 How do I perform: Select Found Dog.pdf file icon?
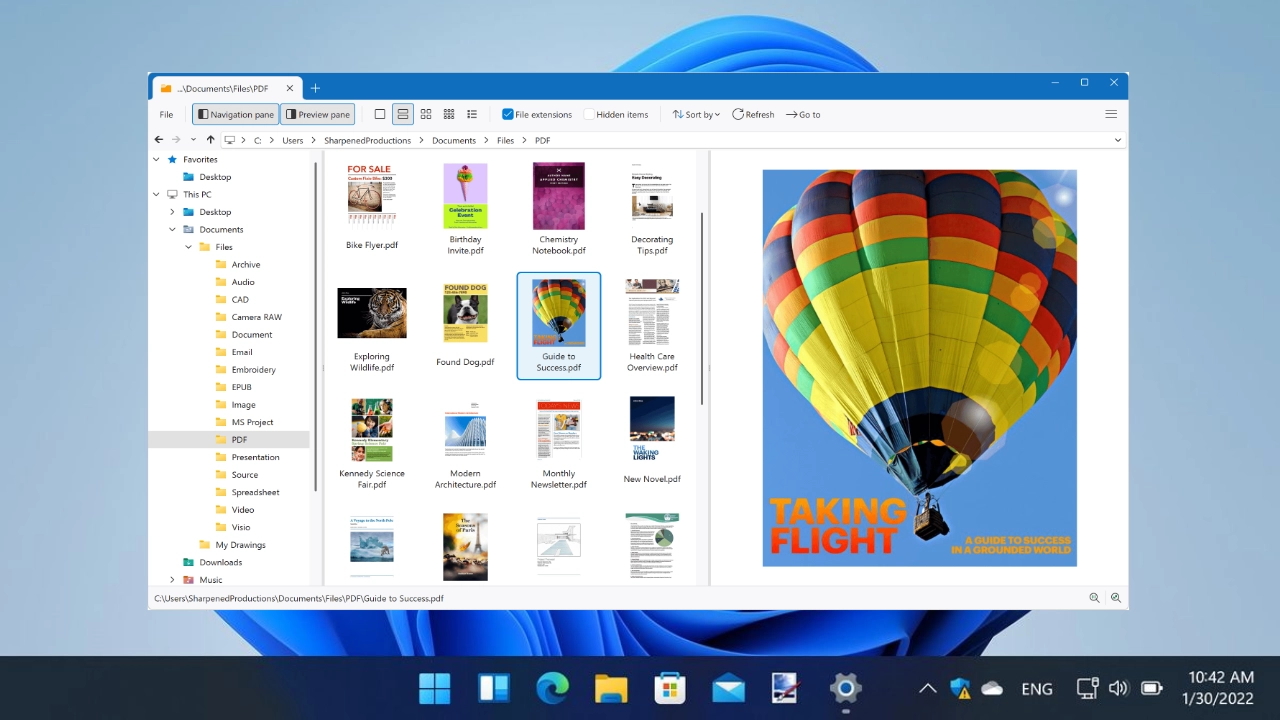[x=465, y=313]
